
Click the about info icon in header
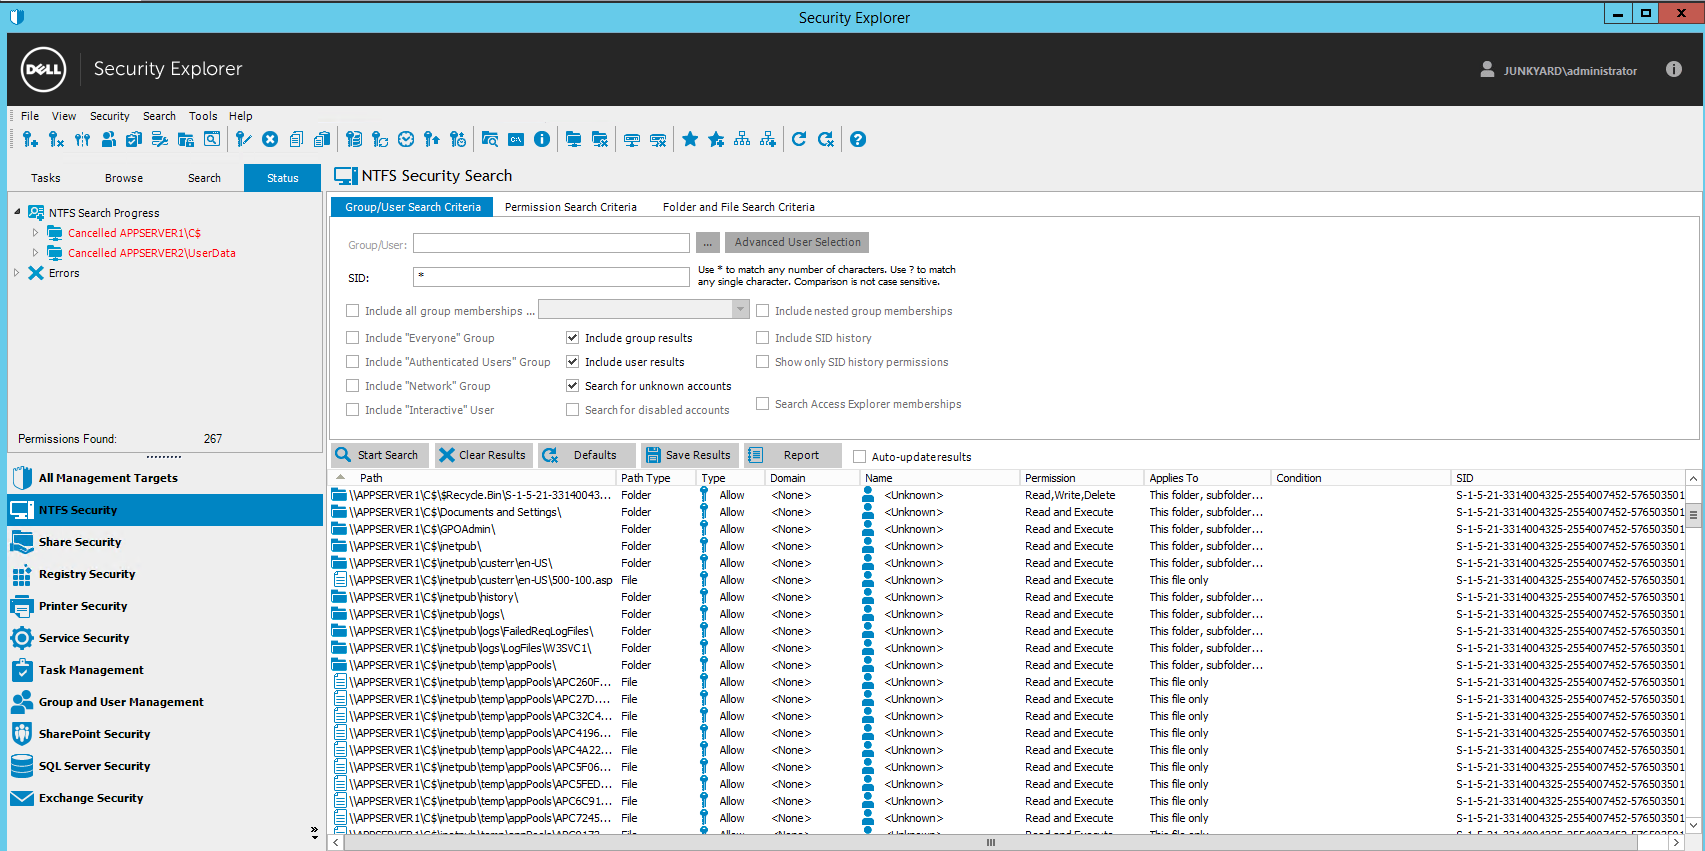pos(1673,69)
